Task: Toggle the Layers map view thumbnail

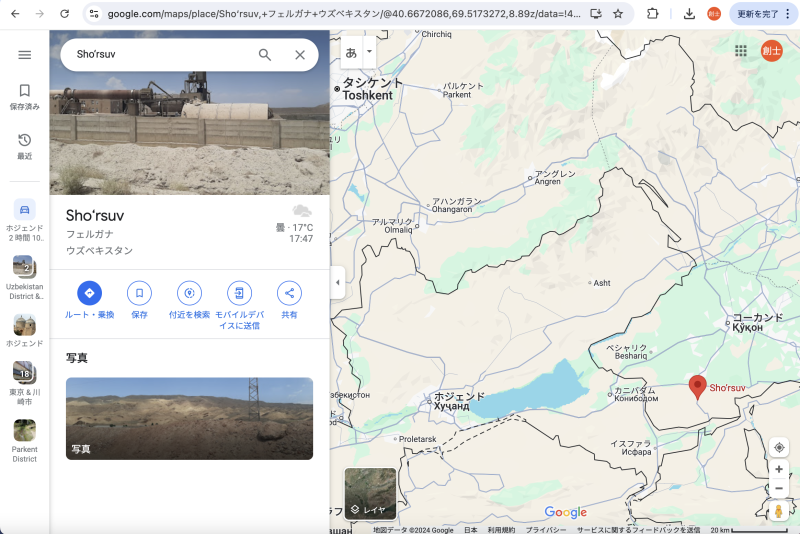Action: point(370,494)
